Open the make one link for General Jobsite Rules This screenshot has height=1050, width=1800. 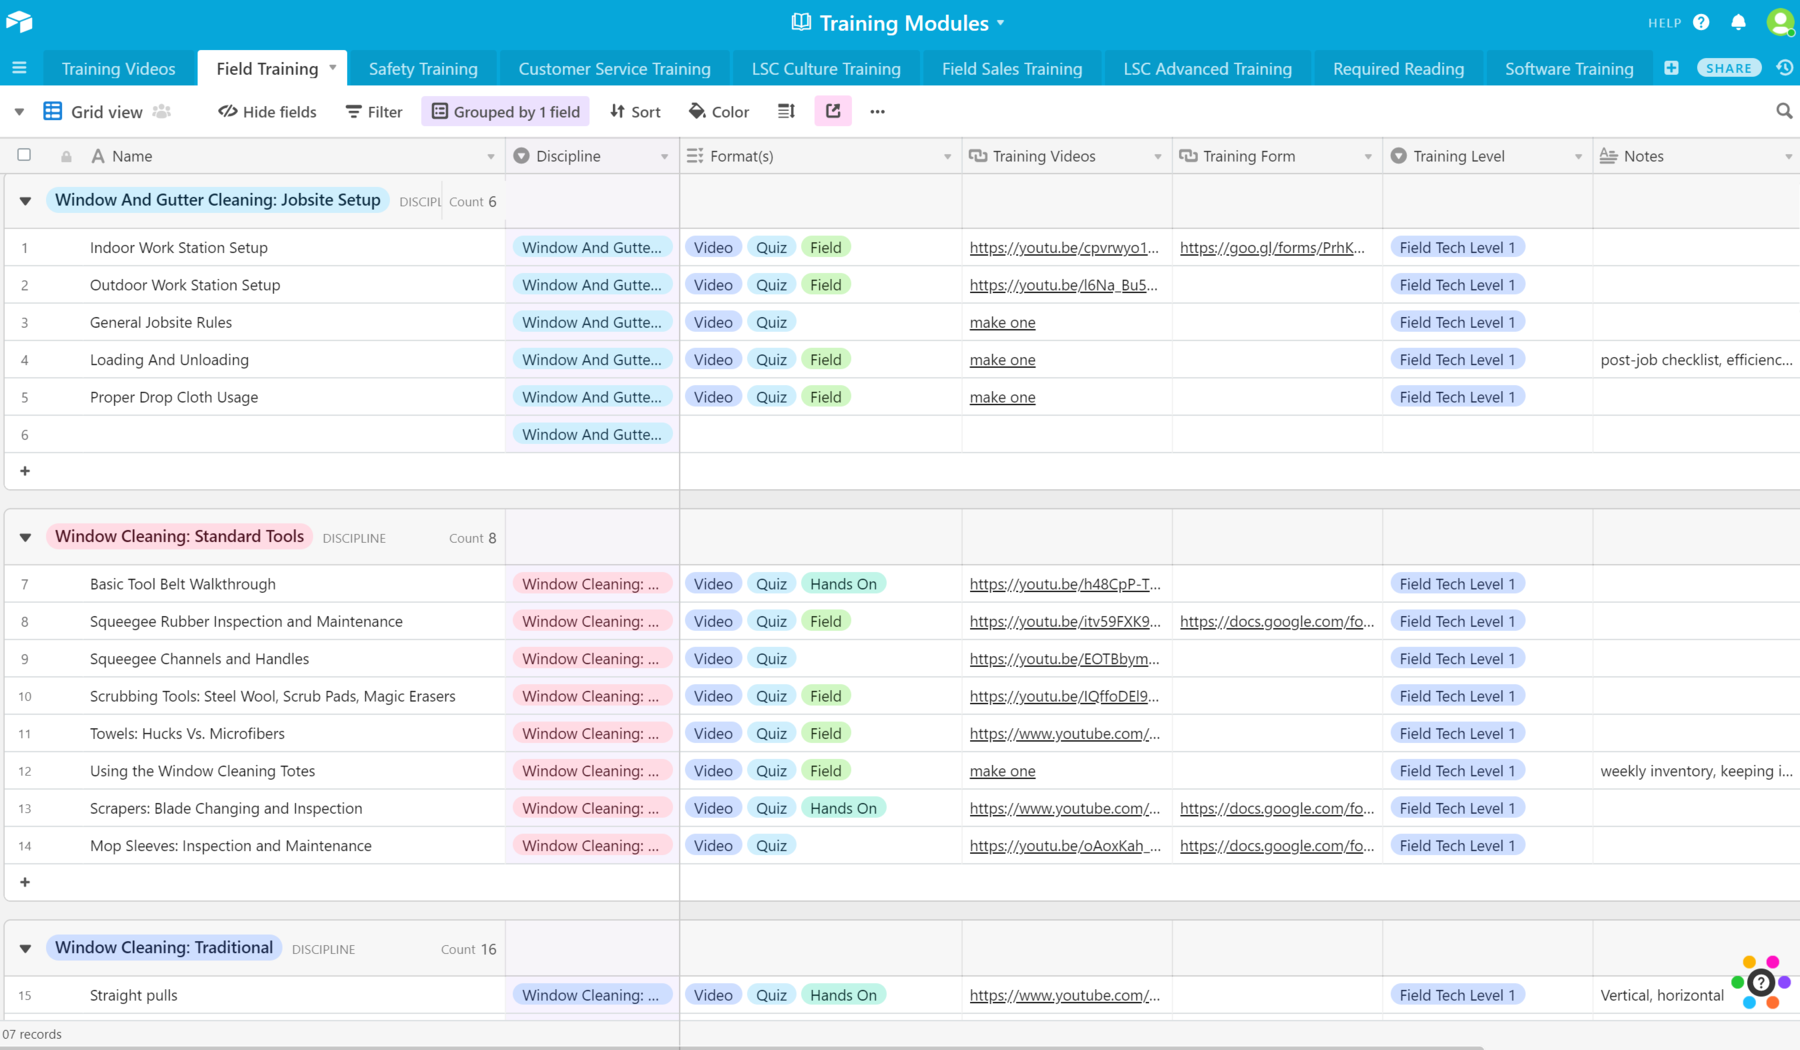point(1002,322)
